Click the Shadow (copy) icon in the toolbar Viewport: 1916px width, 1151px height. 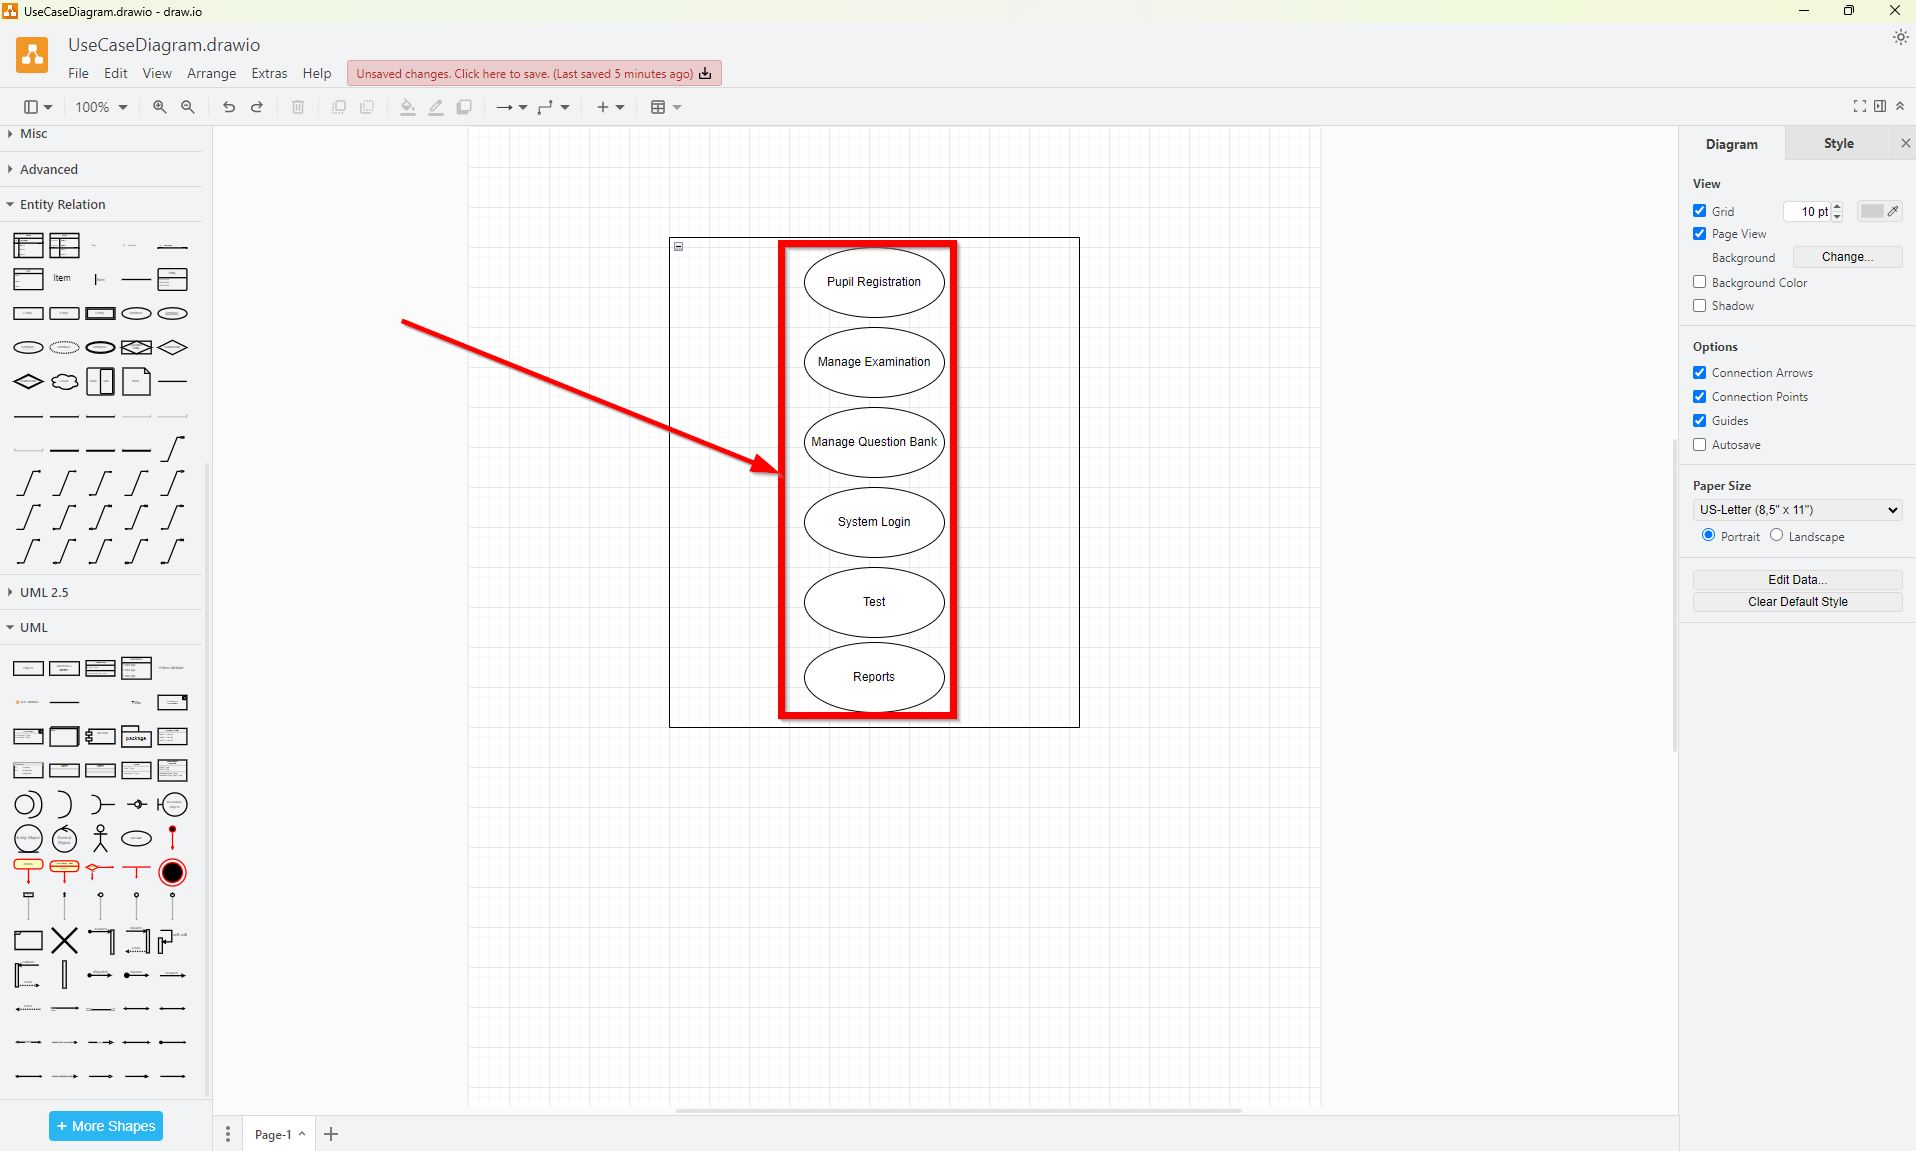(x=463, y=107)
